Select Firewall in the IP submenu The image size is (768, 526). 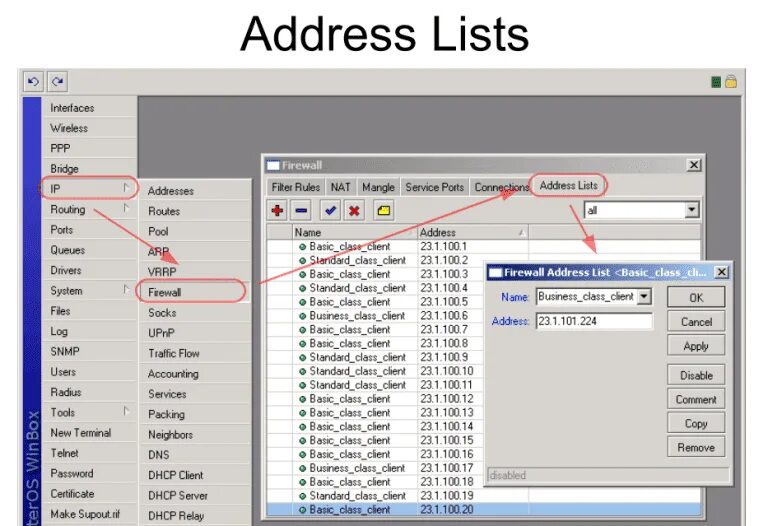click(x=195, y=292)
